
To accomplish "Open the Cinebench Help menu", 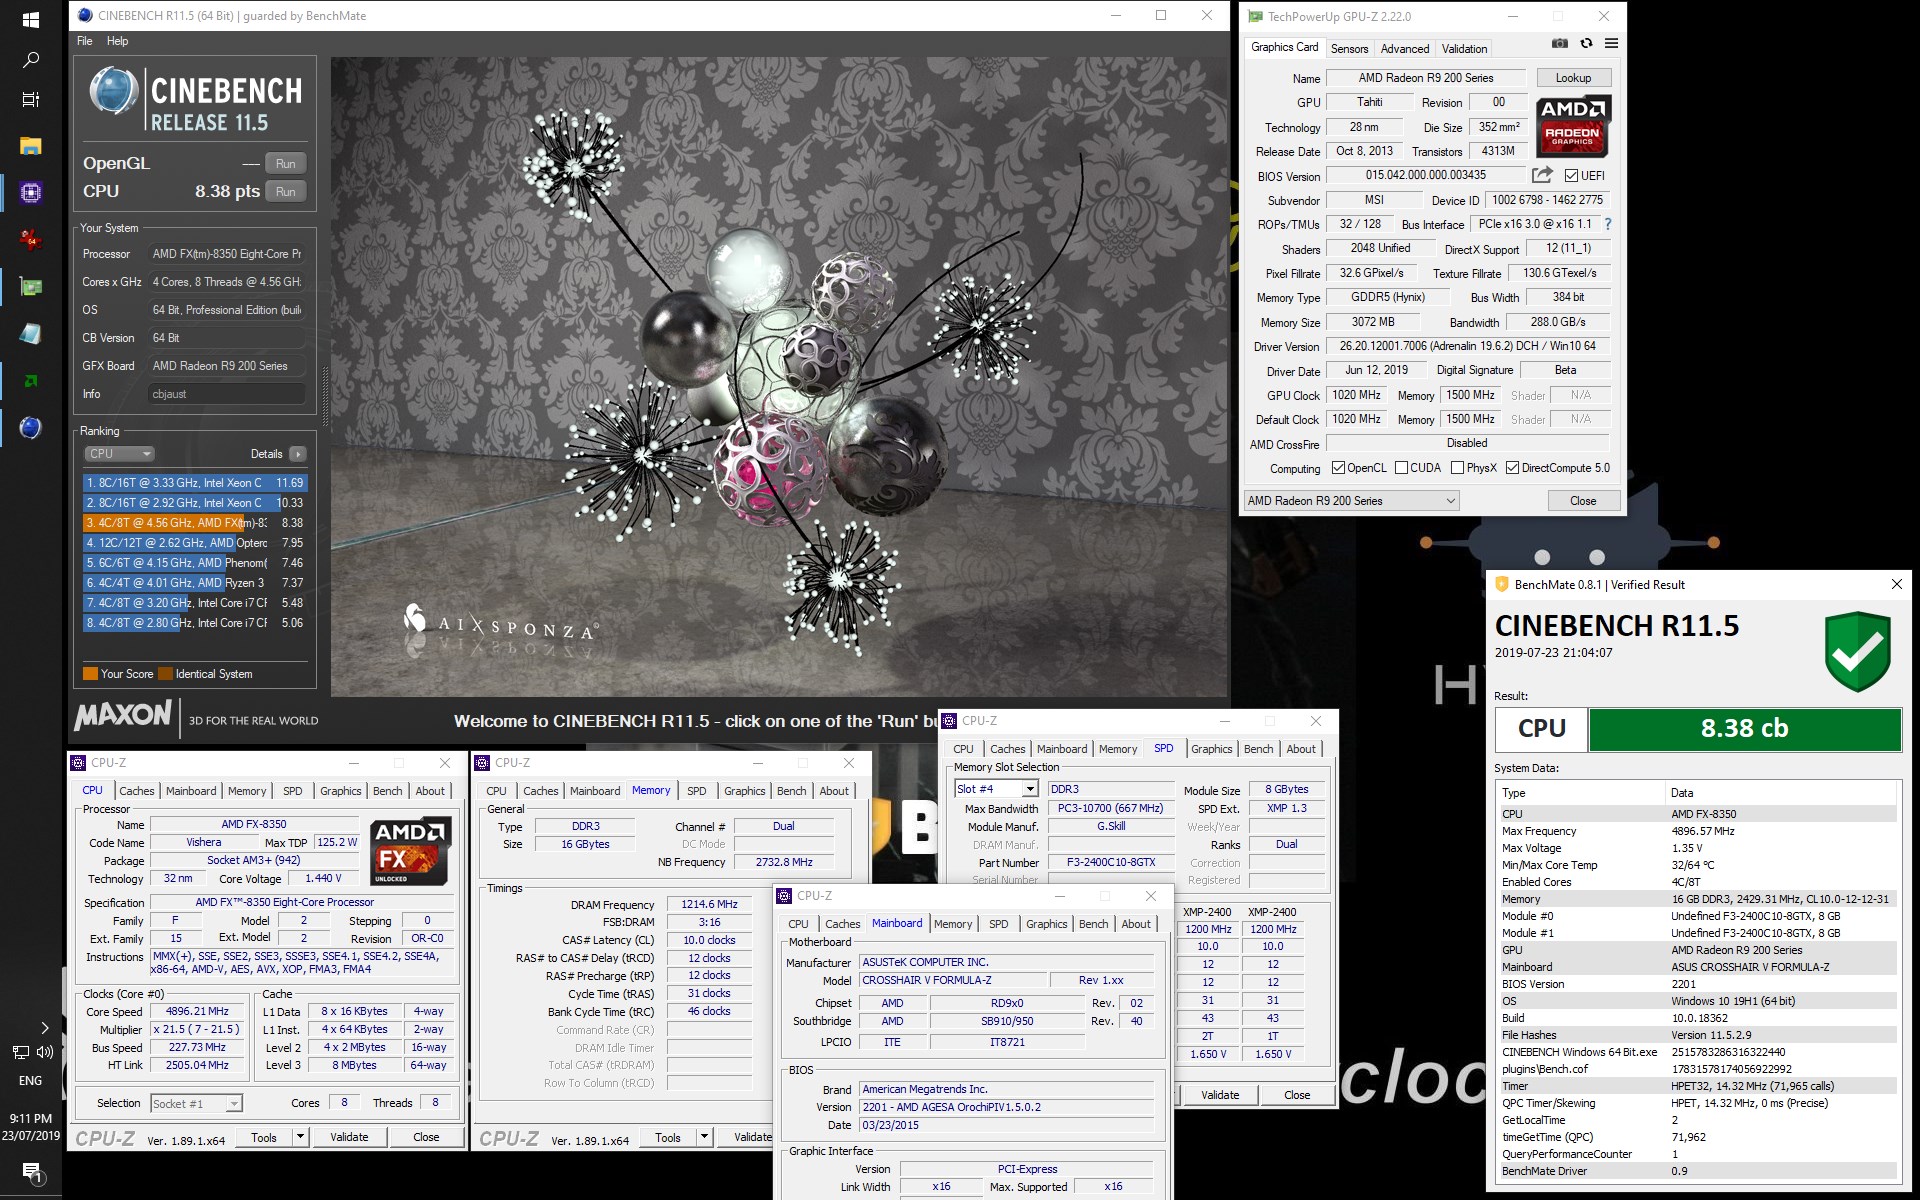I will click(117, 41).
